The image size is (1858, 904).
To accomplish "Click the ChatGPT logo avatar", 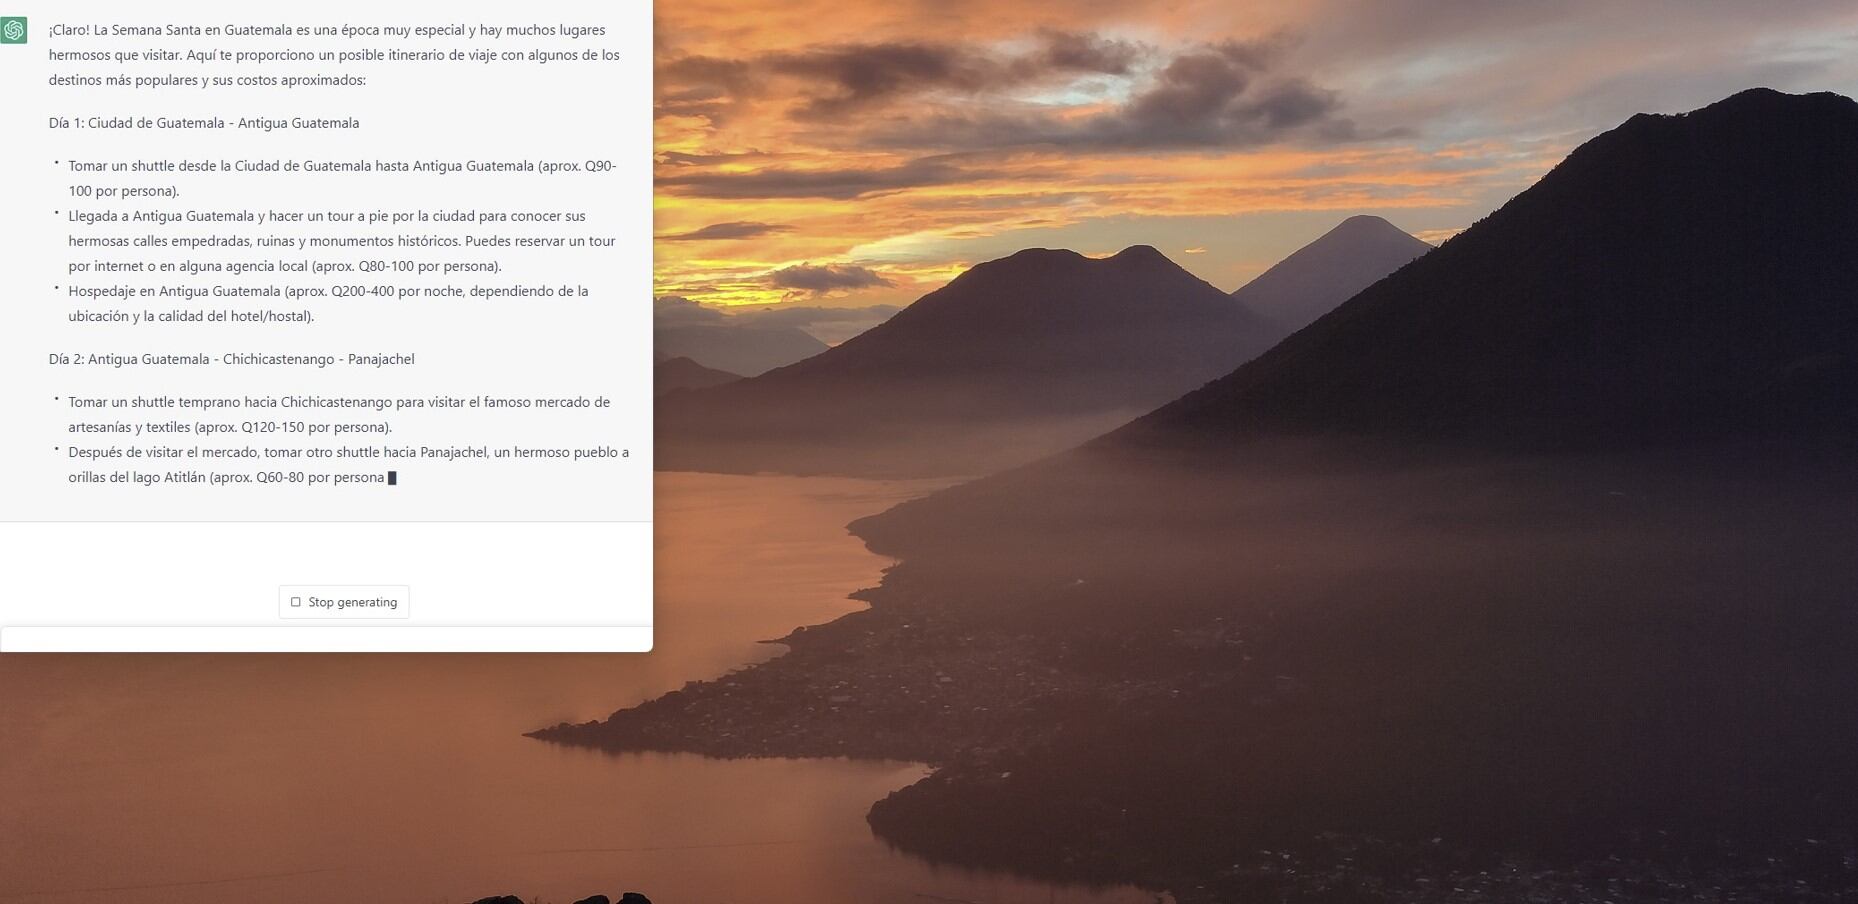I will 14,30.
